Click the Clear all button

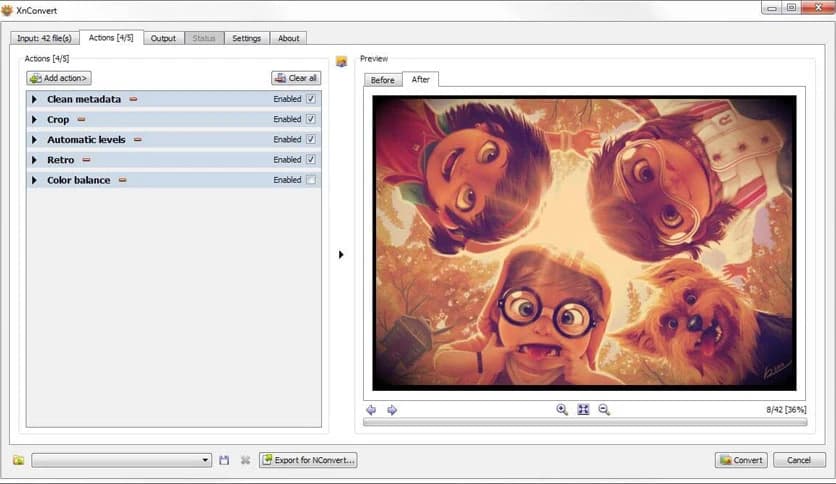click(x=296, y=78)
